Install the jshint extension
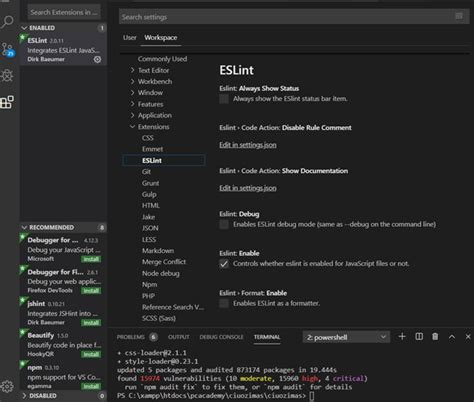Image resolution: width=474 pixels, height=402 pixels. coord(91,323)
